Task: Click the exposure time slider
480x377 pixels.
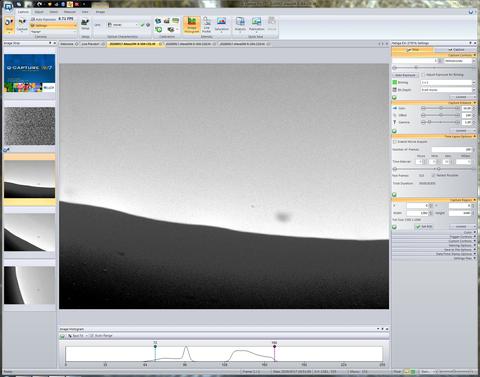Action: point(434,68)
